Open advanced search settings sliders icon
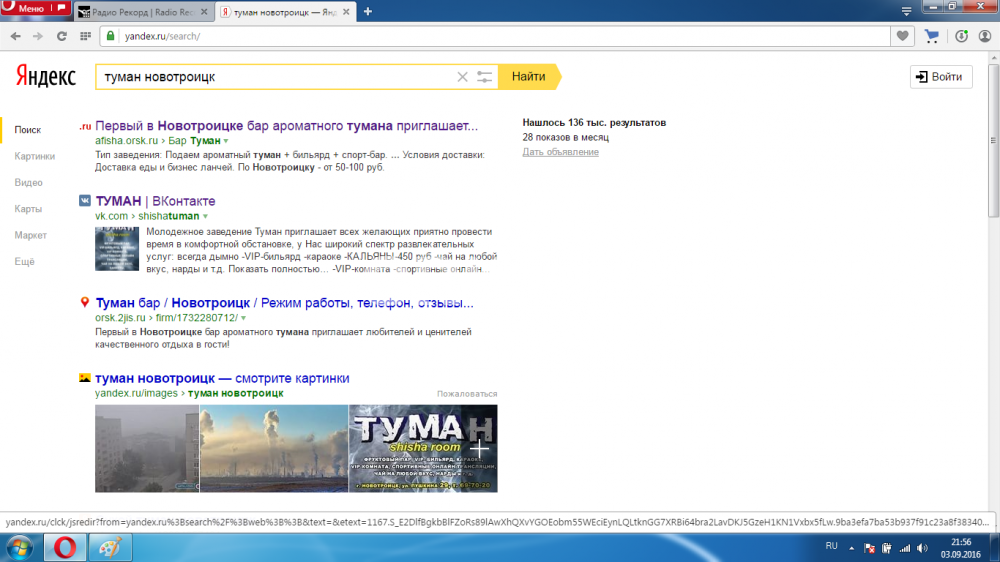This screenshot has width=1000, height=562. click(x=485, y=77)
